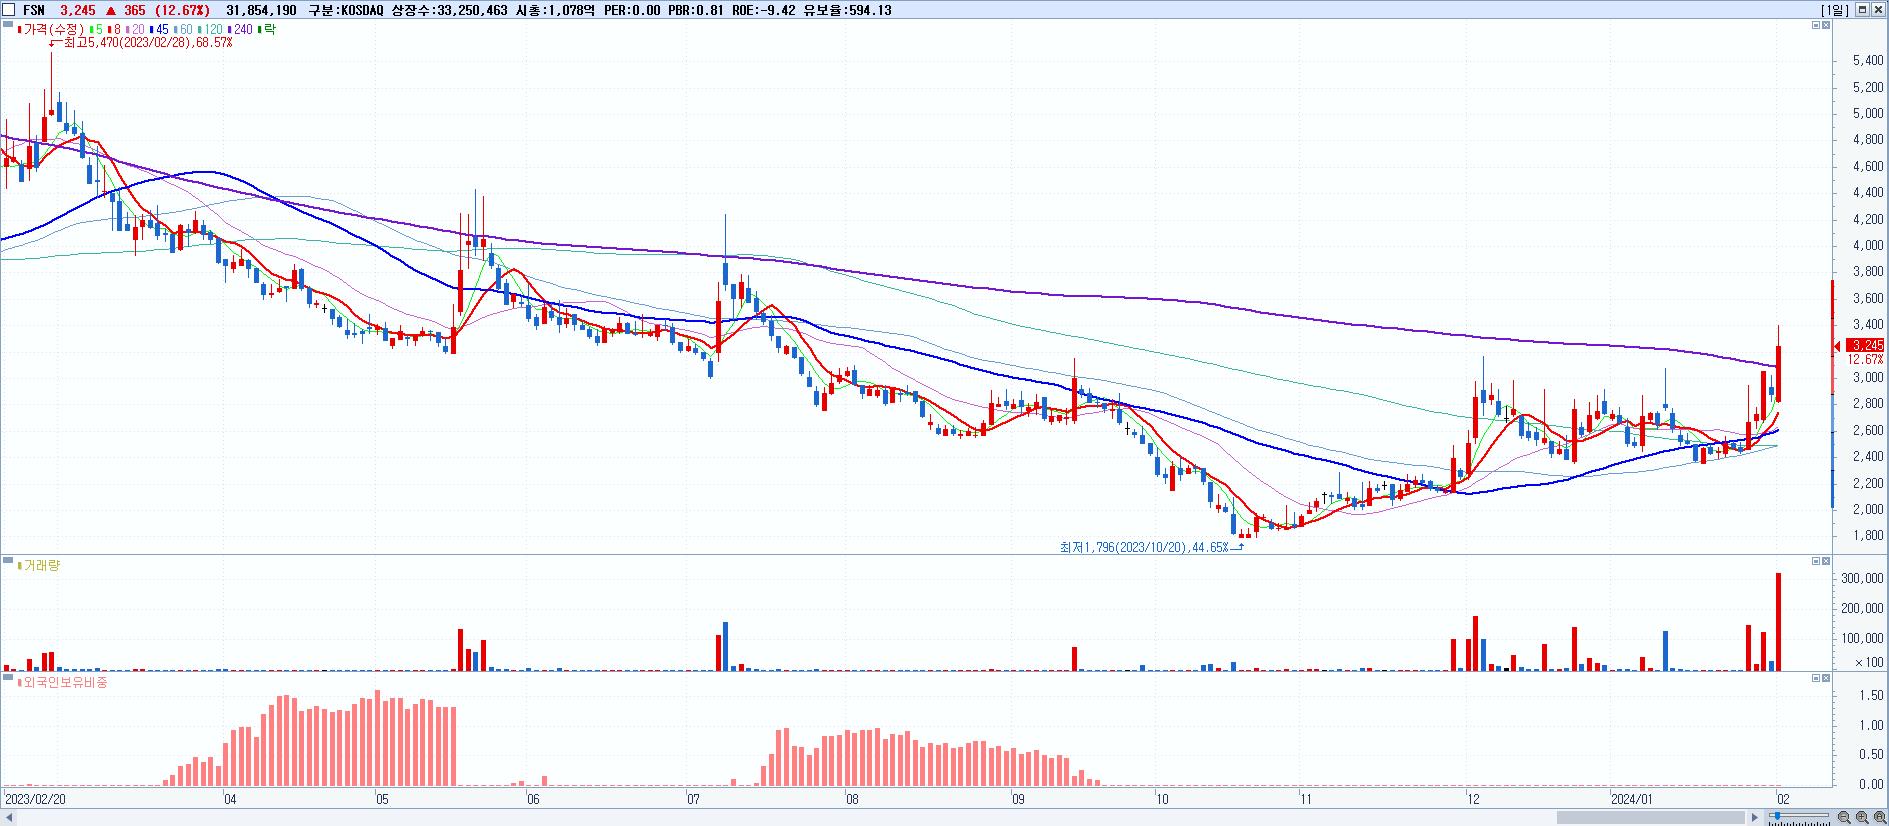Toggle the 락 indicator legend

point(267,30)
